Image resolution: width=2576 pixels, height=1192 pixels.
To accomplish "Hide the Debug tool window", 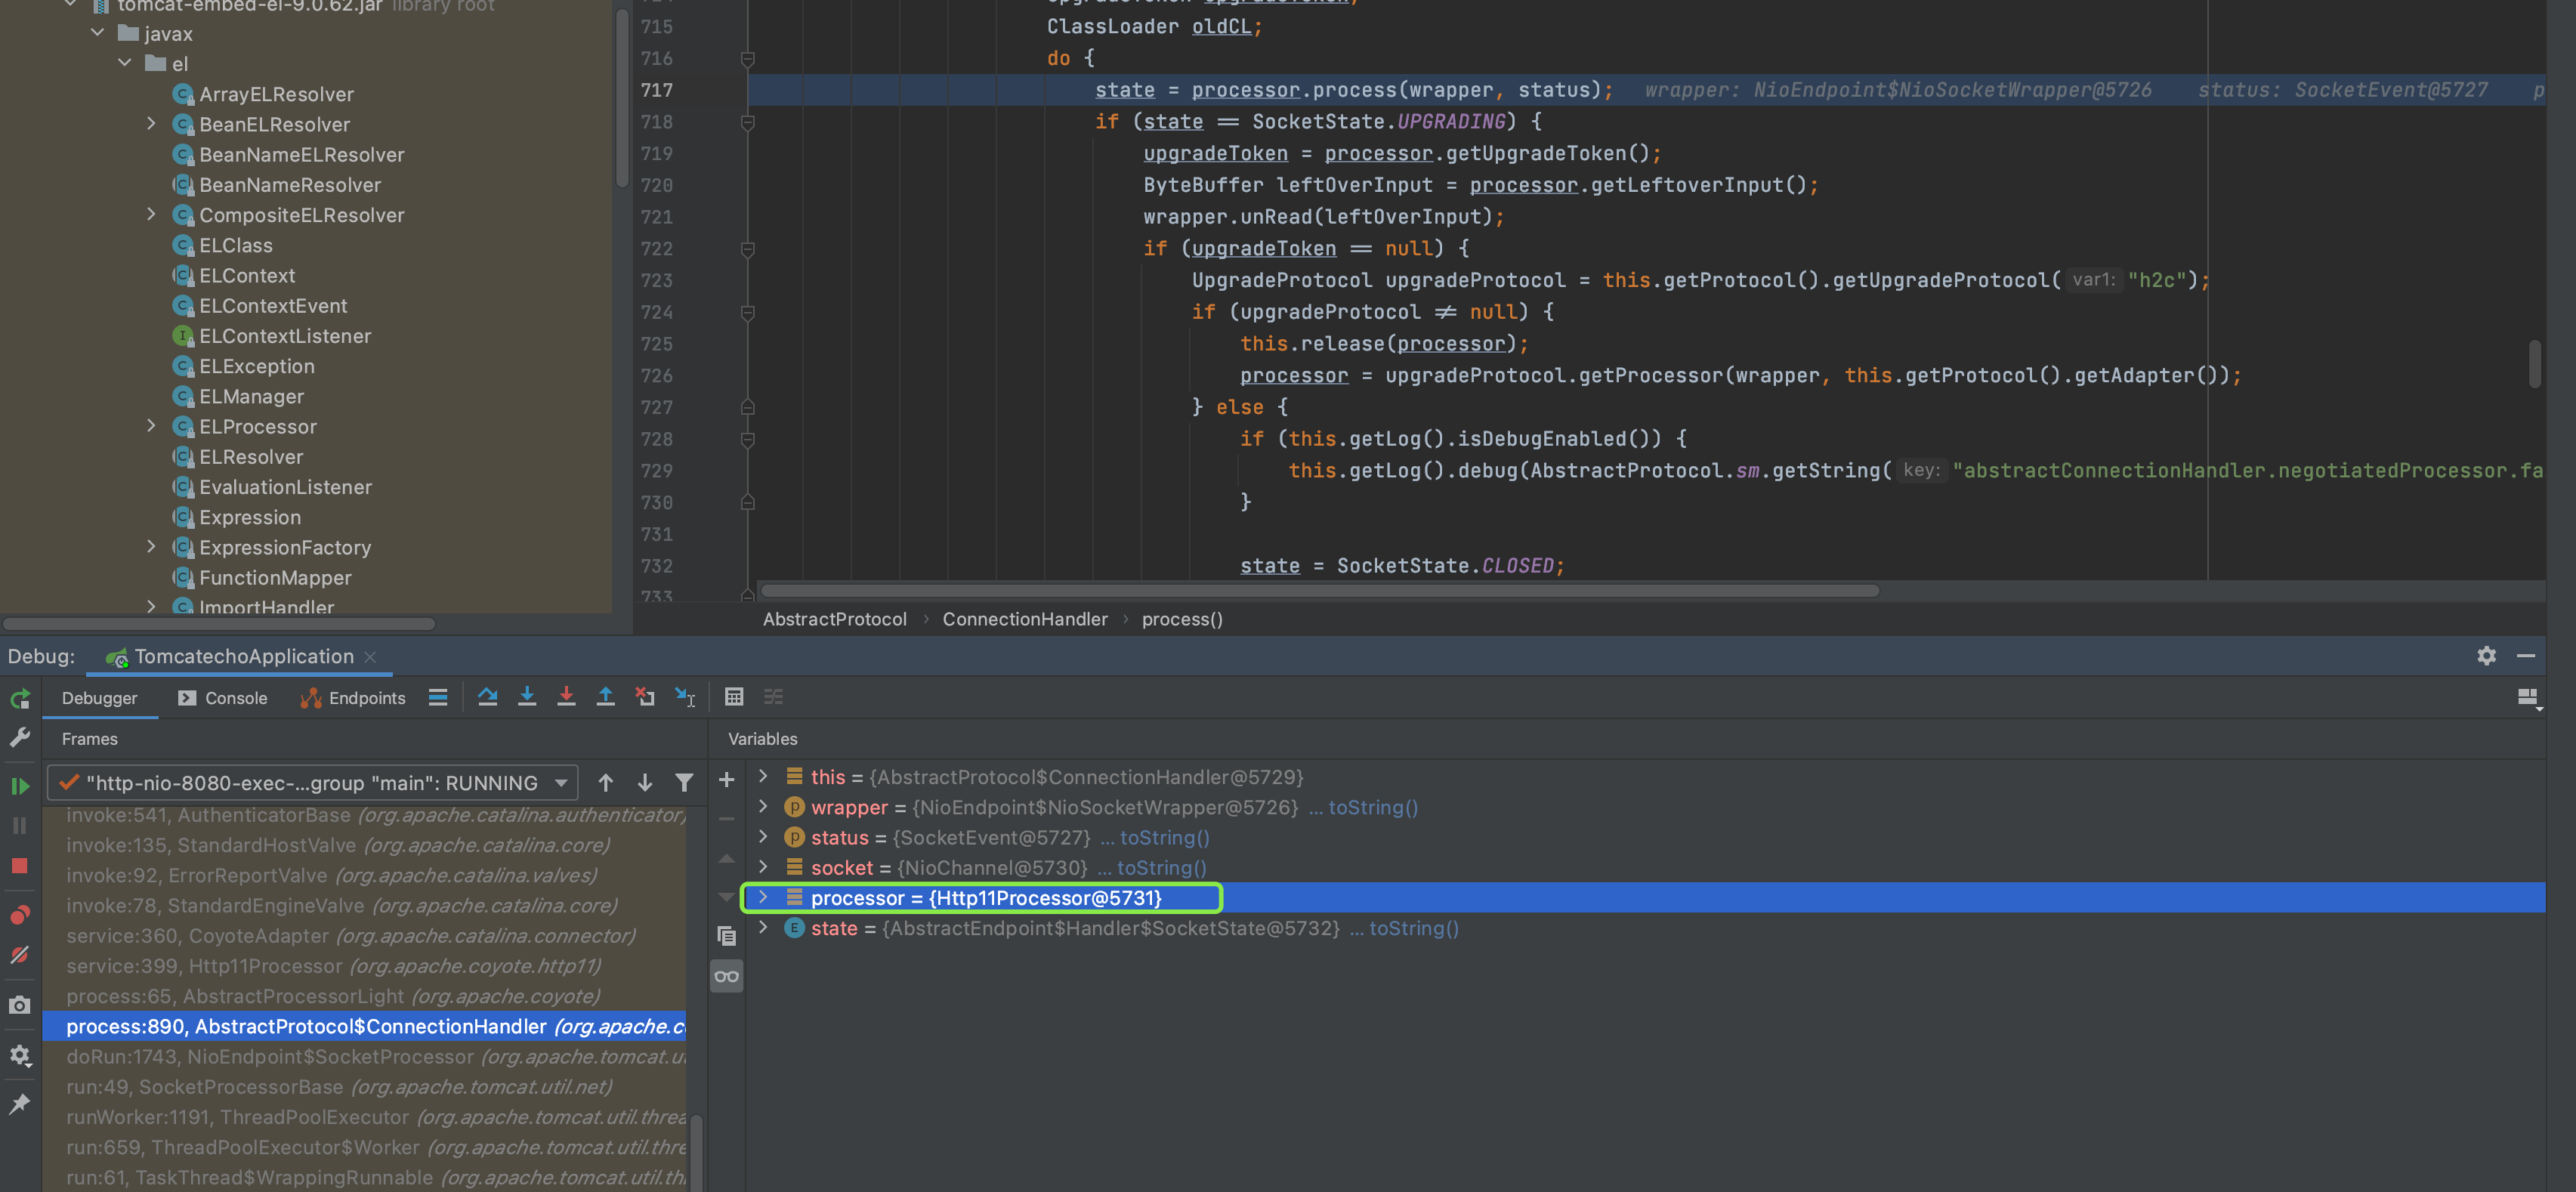I will [x=2525, y=656].
